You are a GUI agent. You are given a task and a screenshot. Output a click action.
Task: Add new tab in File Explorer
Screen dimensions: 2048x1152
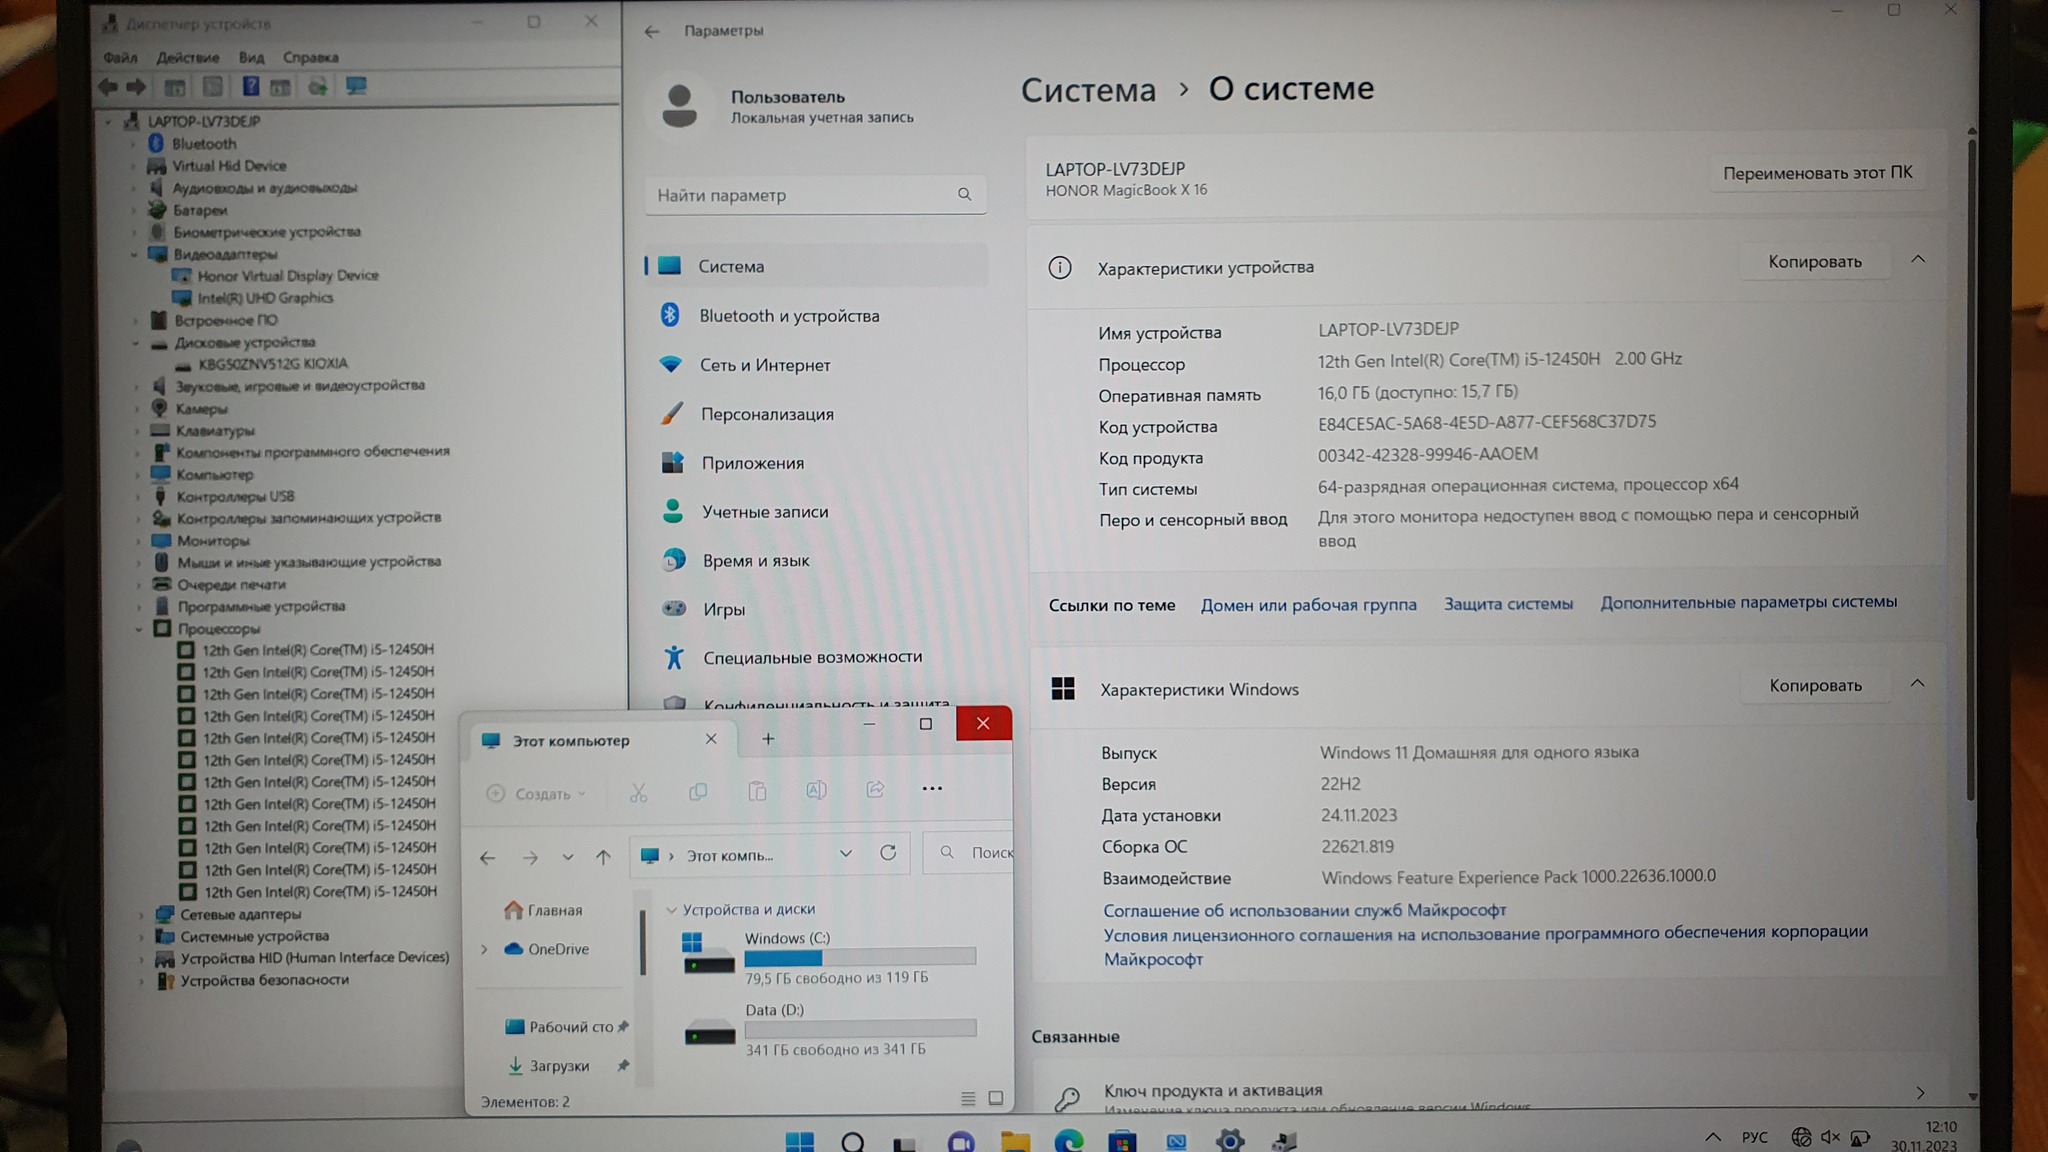(x=768, y=739)
